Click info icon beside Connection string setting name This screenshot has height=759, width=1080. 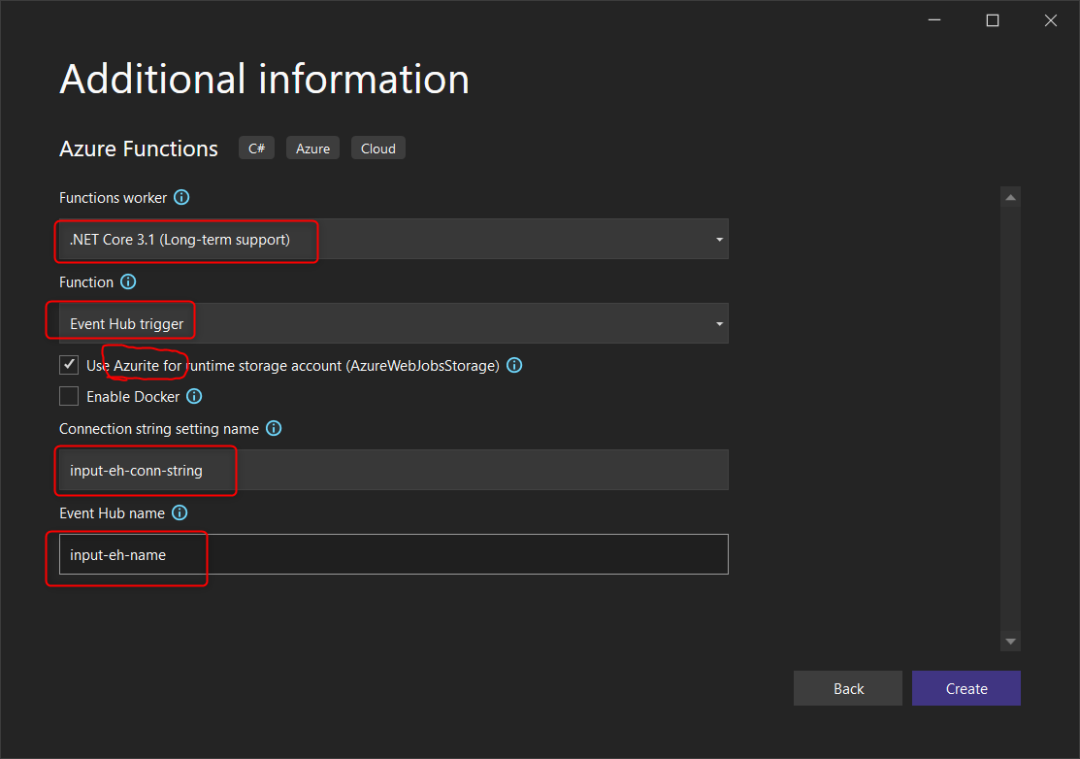[273, 429]
